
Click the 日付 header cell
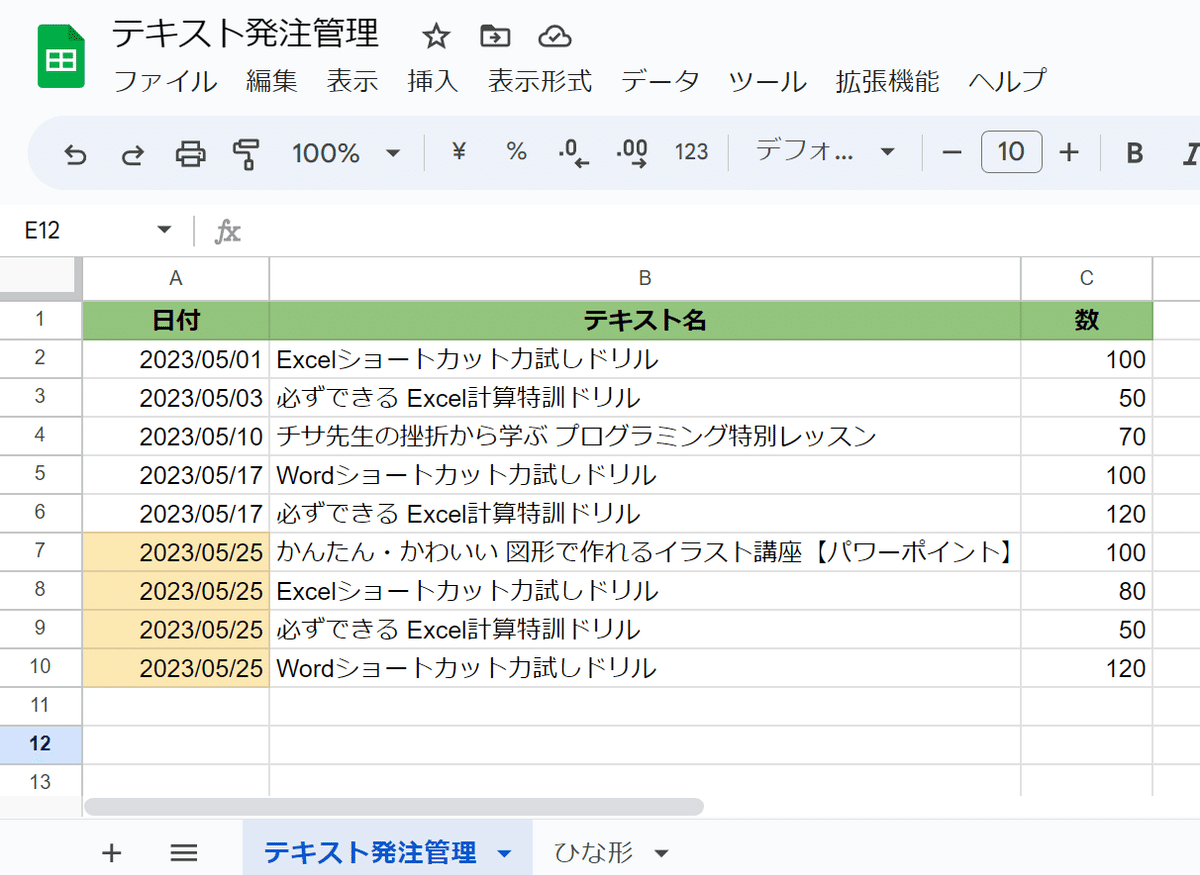(x=176, y=320)
